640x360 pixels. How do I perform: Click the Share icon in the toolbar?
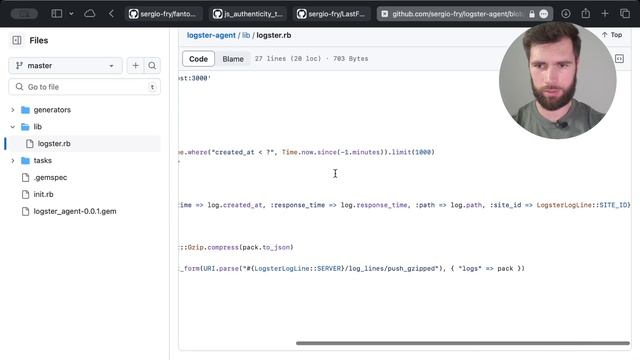[586, 13]
